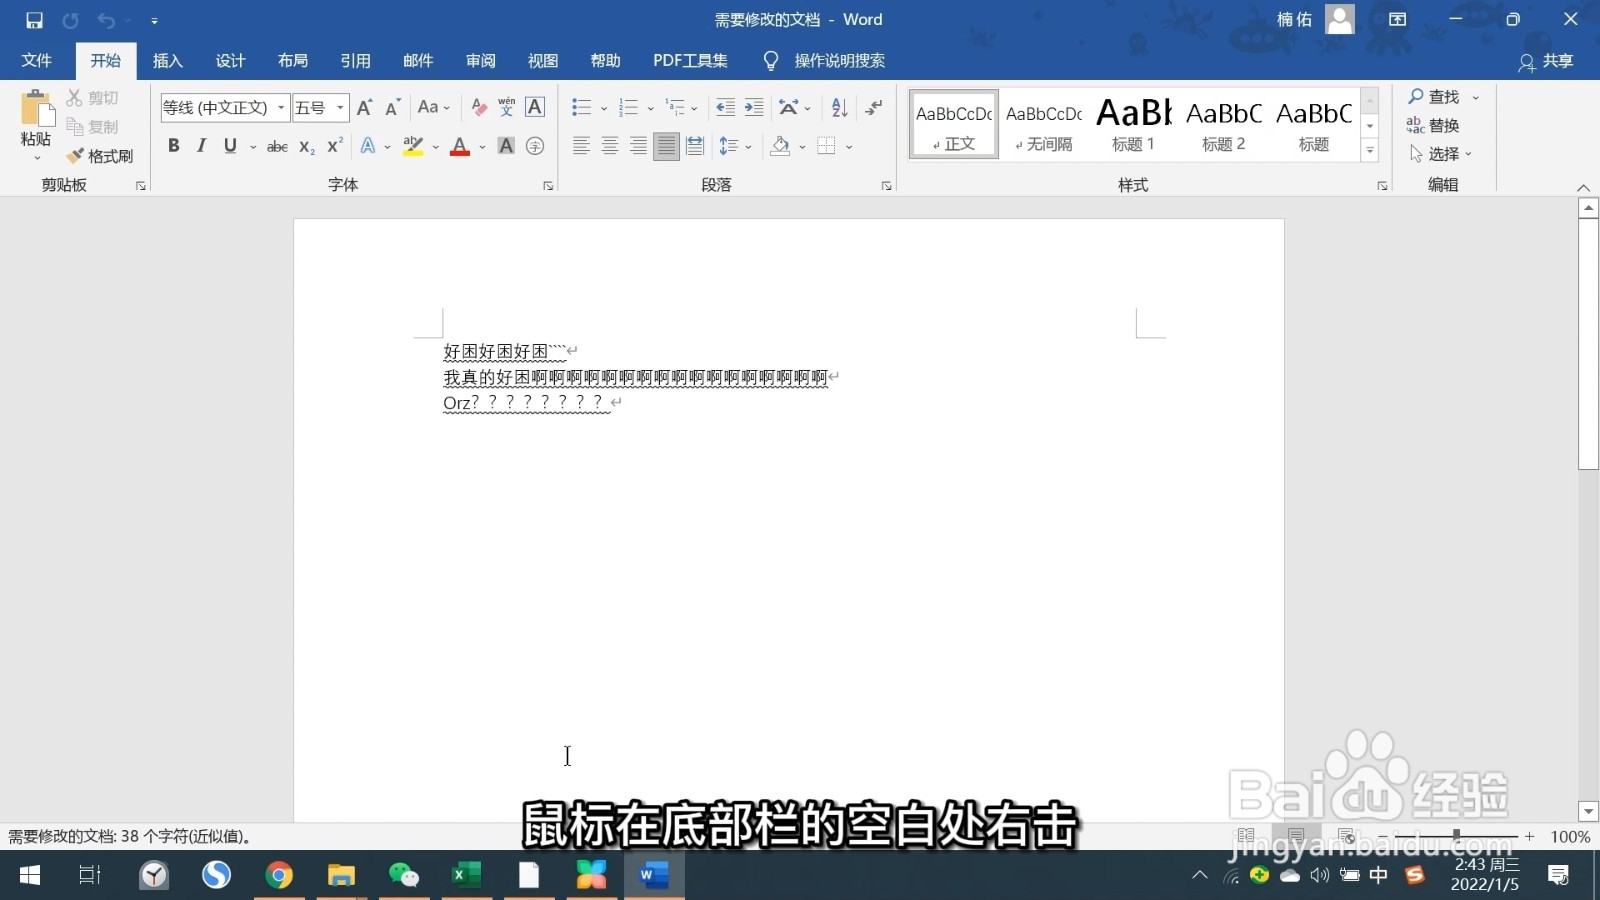This screenshot has height=900, width=1600.
Task: Apply 标题 1 heading style
Action: coord(1133,125)
